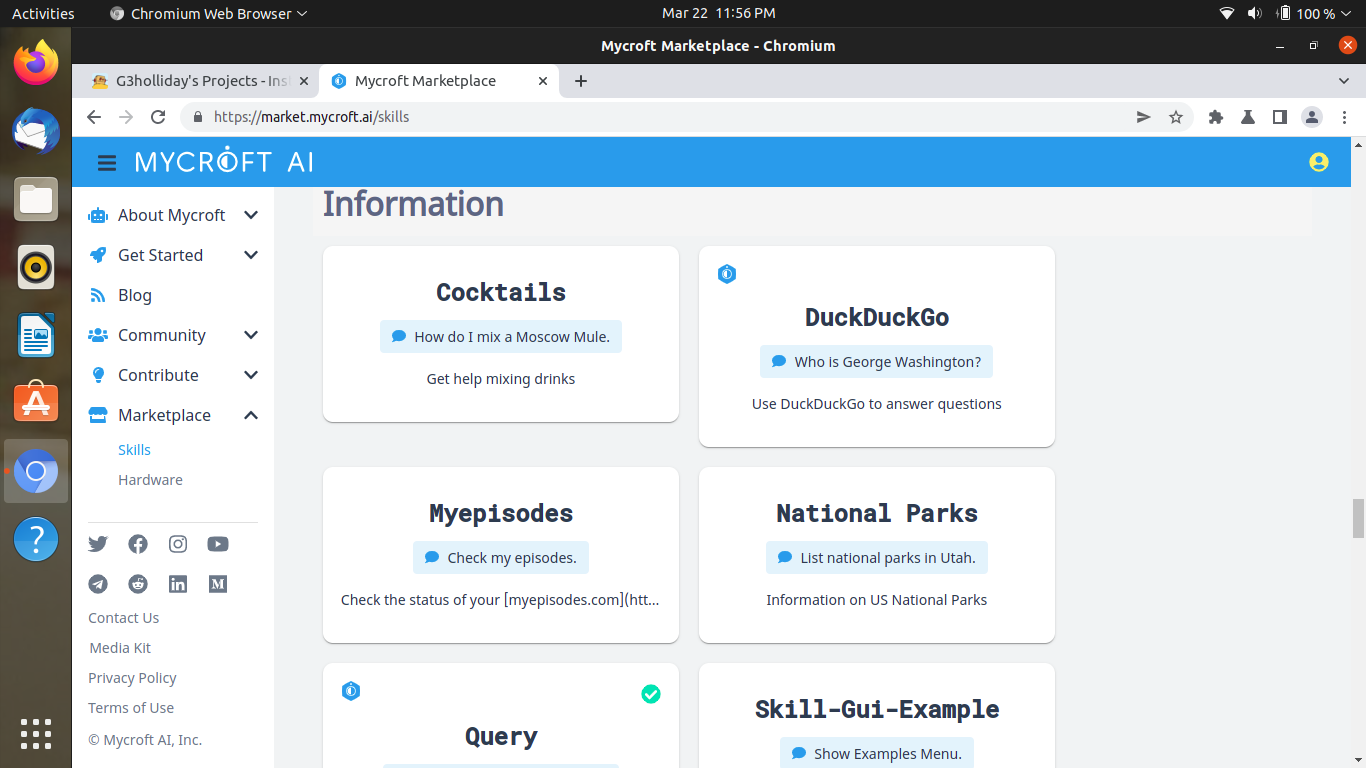Viewport: 1366px width, 768px height.
Task: Open the Contact Us link
Action: coord(123,618)
